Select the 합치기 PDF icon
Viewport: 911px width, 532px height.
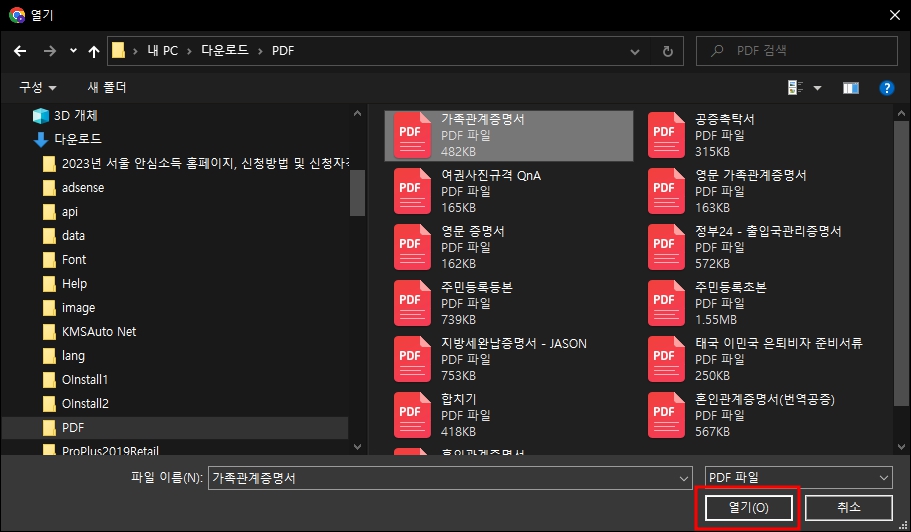(x=412, y=415)
